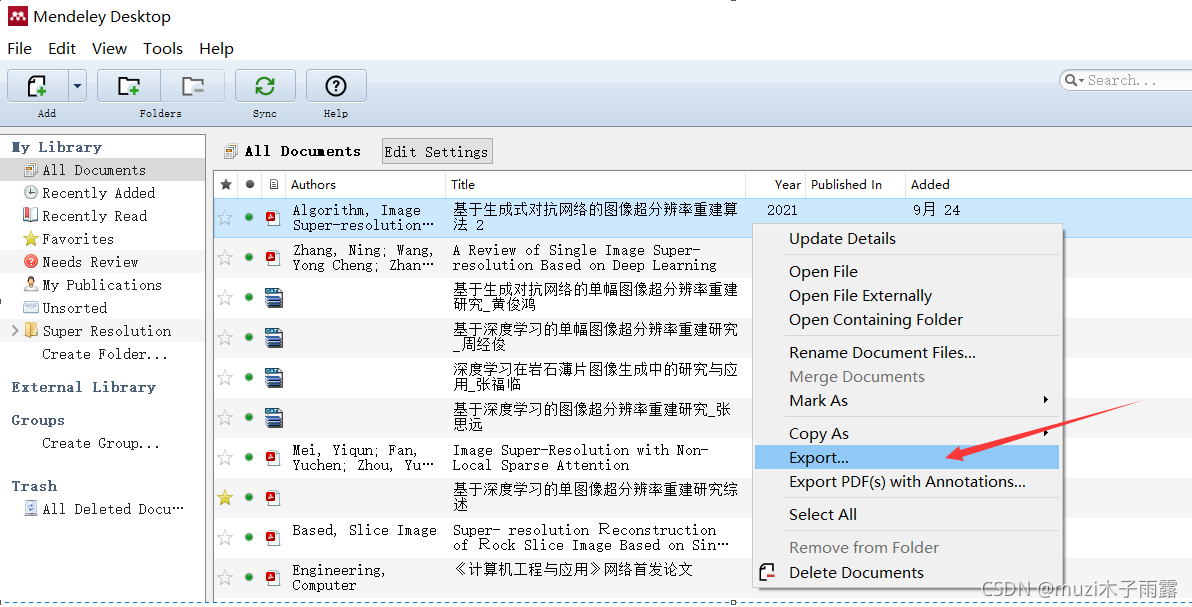Open the search magnifier dropdown arrow
The width and height of the screenshot is (1192, 607).
tap(1073, 80)
